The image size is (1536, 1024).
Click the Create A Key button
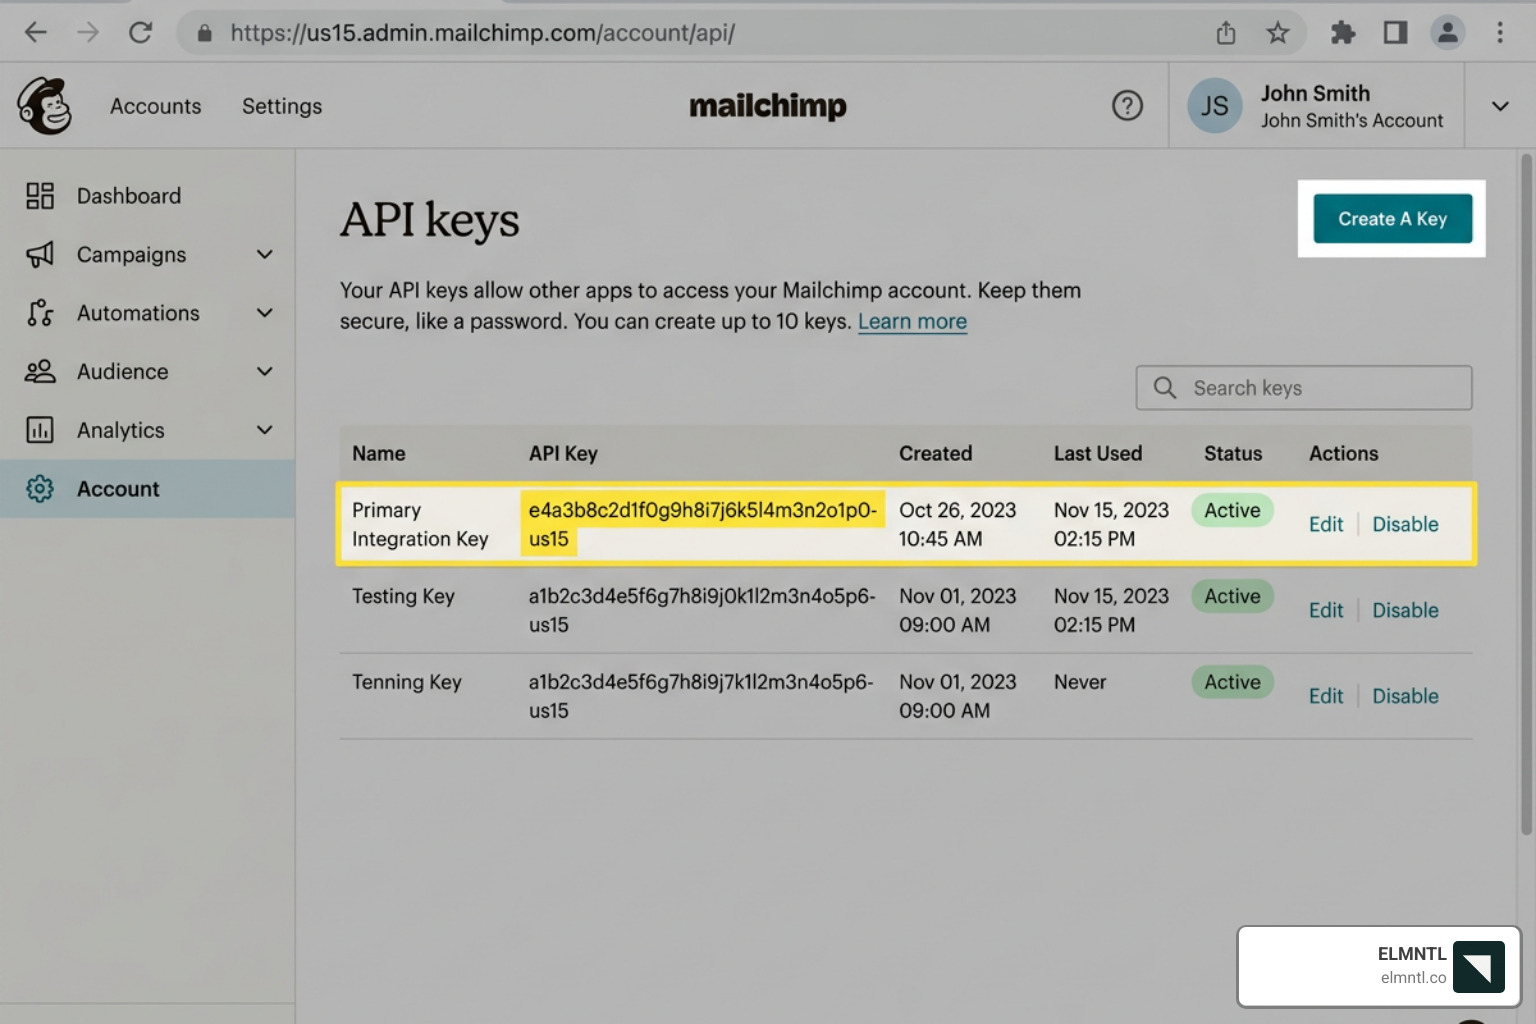1392,219
